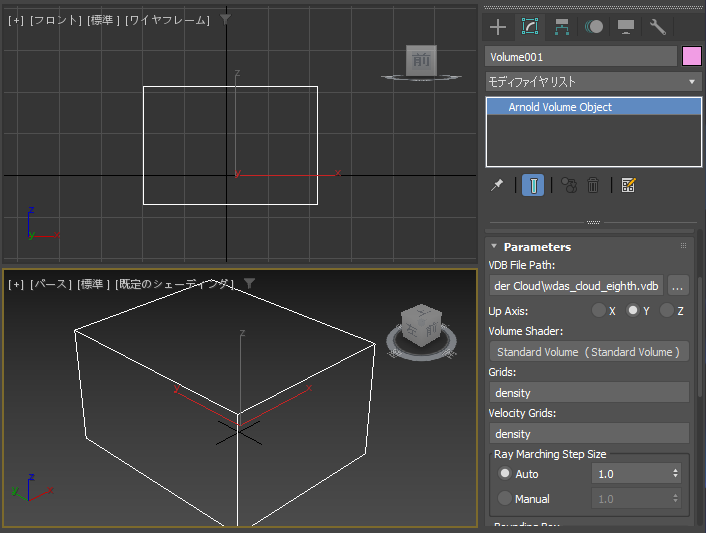
Task: Set Up Axis to Z
Action: coord(667,311)
